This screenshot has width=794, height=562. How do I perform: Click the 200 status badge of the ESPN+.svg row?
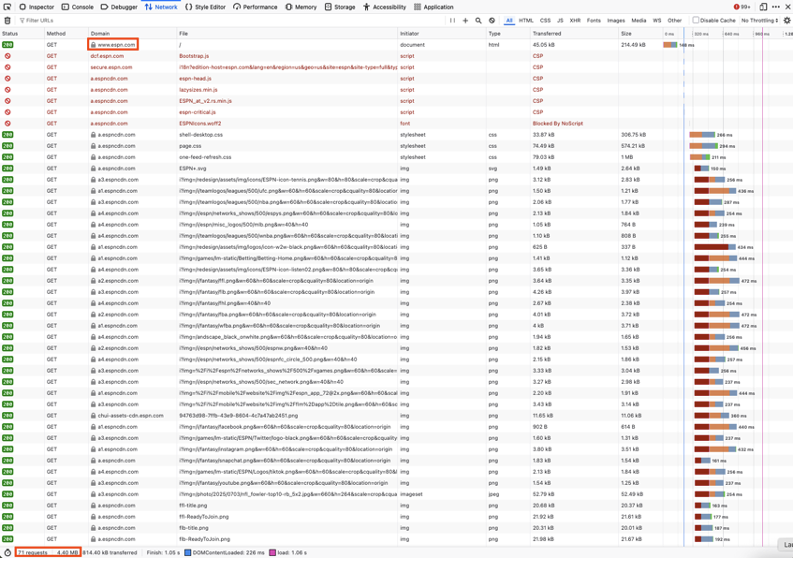(x=8, y=169)
